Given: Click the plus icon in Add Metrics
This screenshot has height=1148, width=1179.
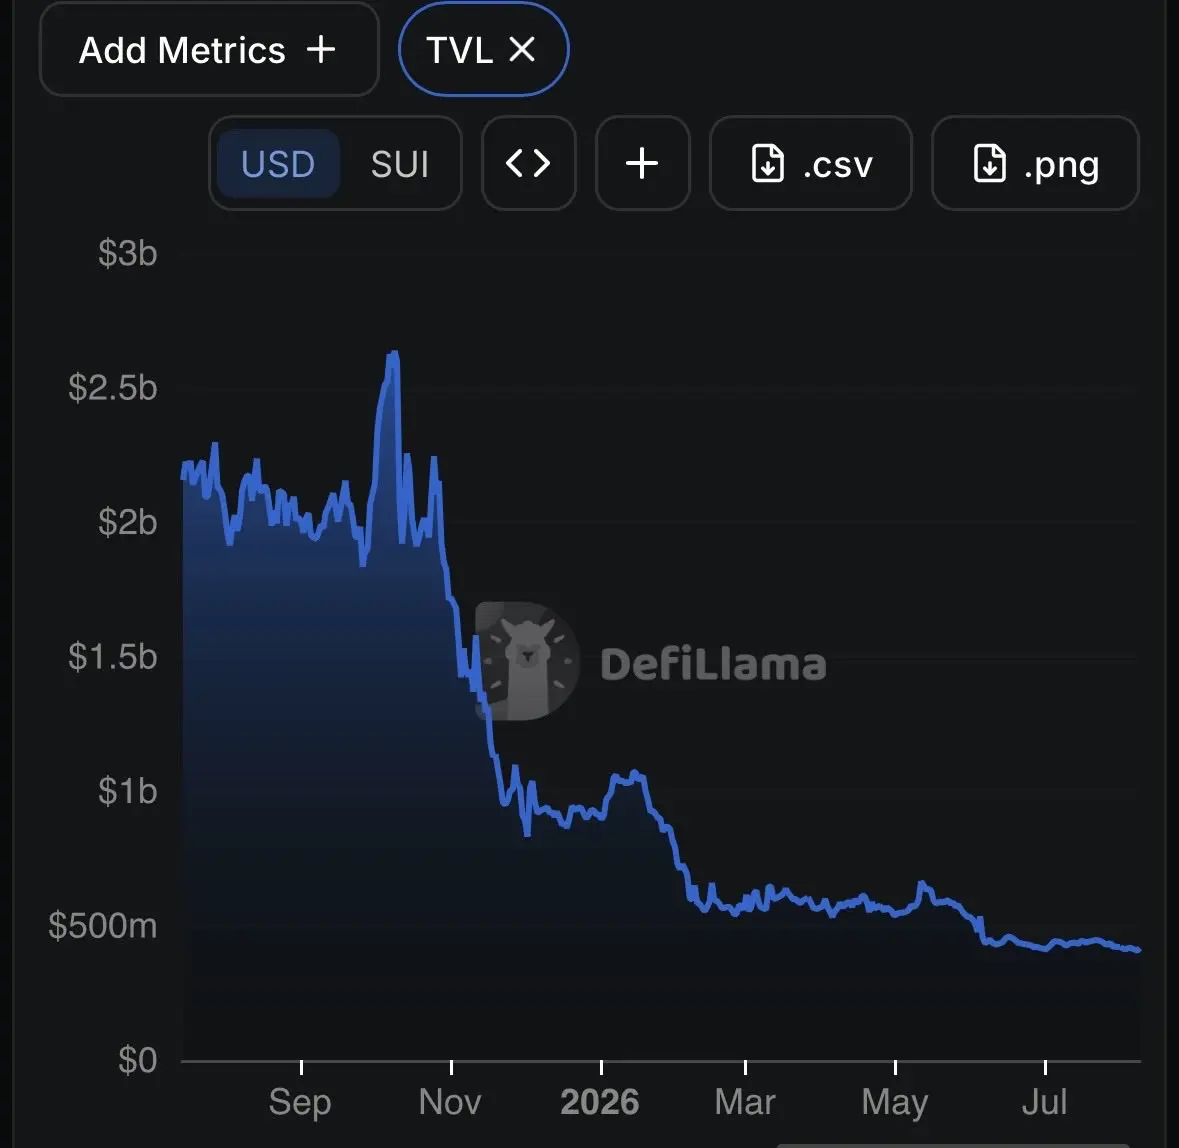Looking at the screenshot, I should (x=321, y=50).
